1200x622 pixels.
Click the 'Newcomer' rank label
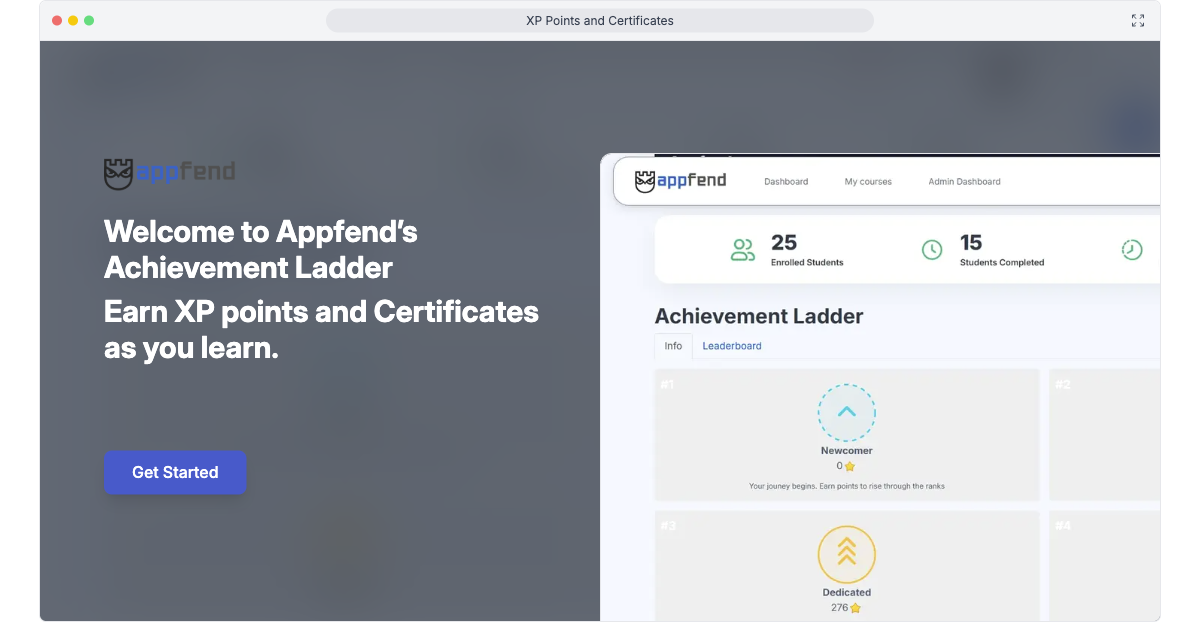tap(847, 451)
